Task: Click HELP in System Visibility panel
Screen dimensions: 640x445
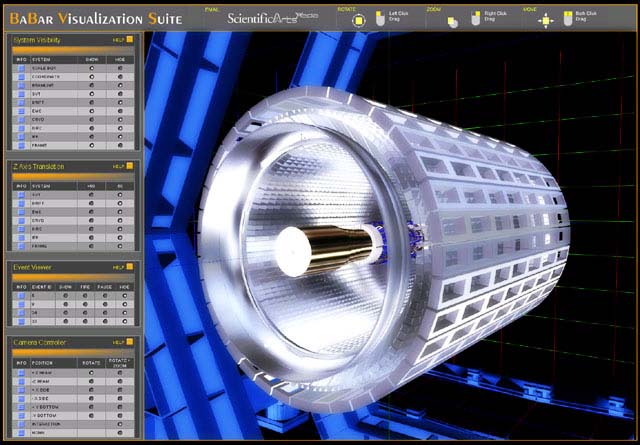Action: [x=123, y=40]
